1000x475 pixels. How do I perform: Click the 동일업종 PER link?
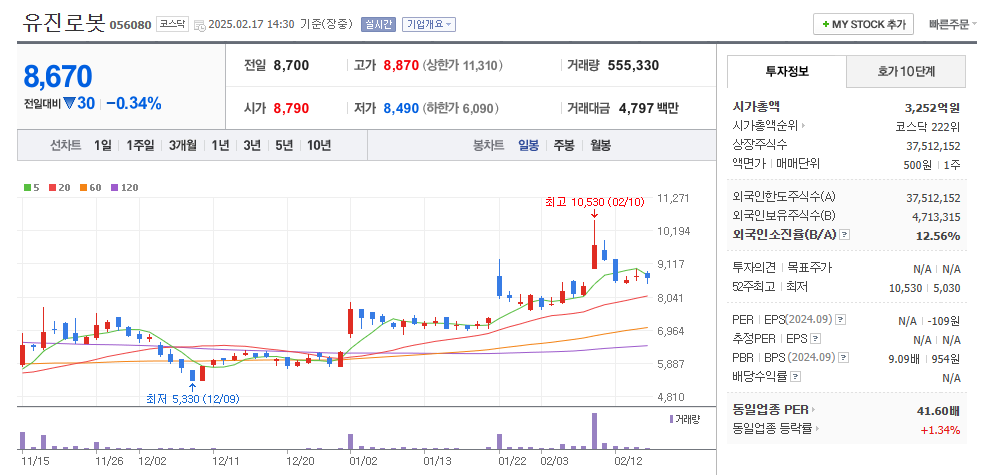[x=771, y=409]
